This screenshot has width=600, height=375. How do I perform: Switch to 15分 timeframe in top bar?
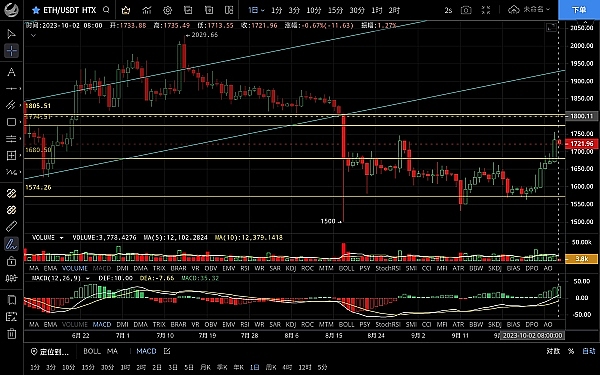click(335, 10)
